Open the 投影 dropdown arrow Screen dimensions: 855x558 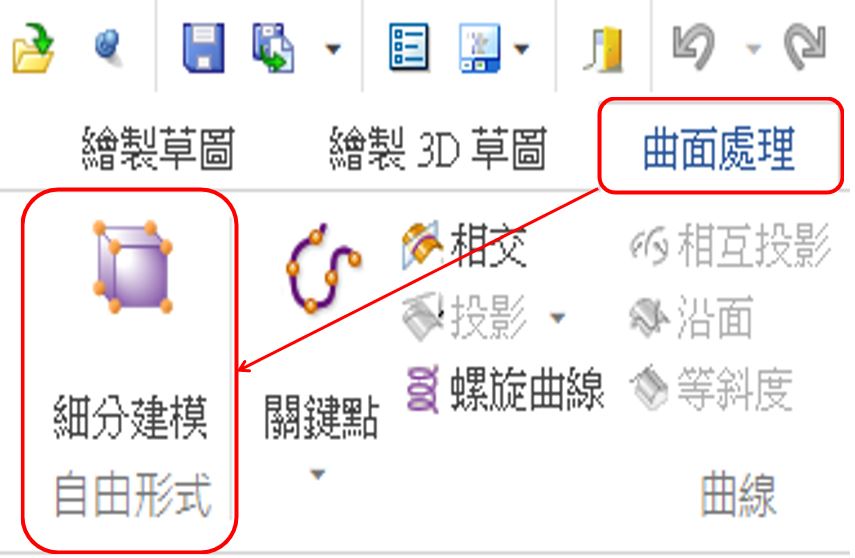pyautogui.click(x=557, y=317)
